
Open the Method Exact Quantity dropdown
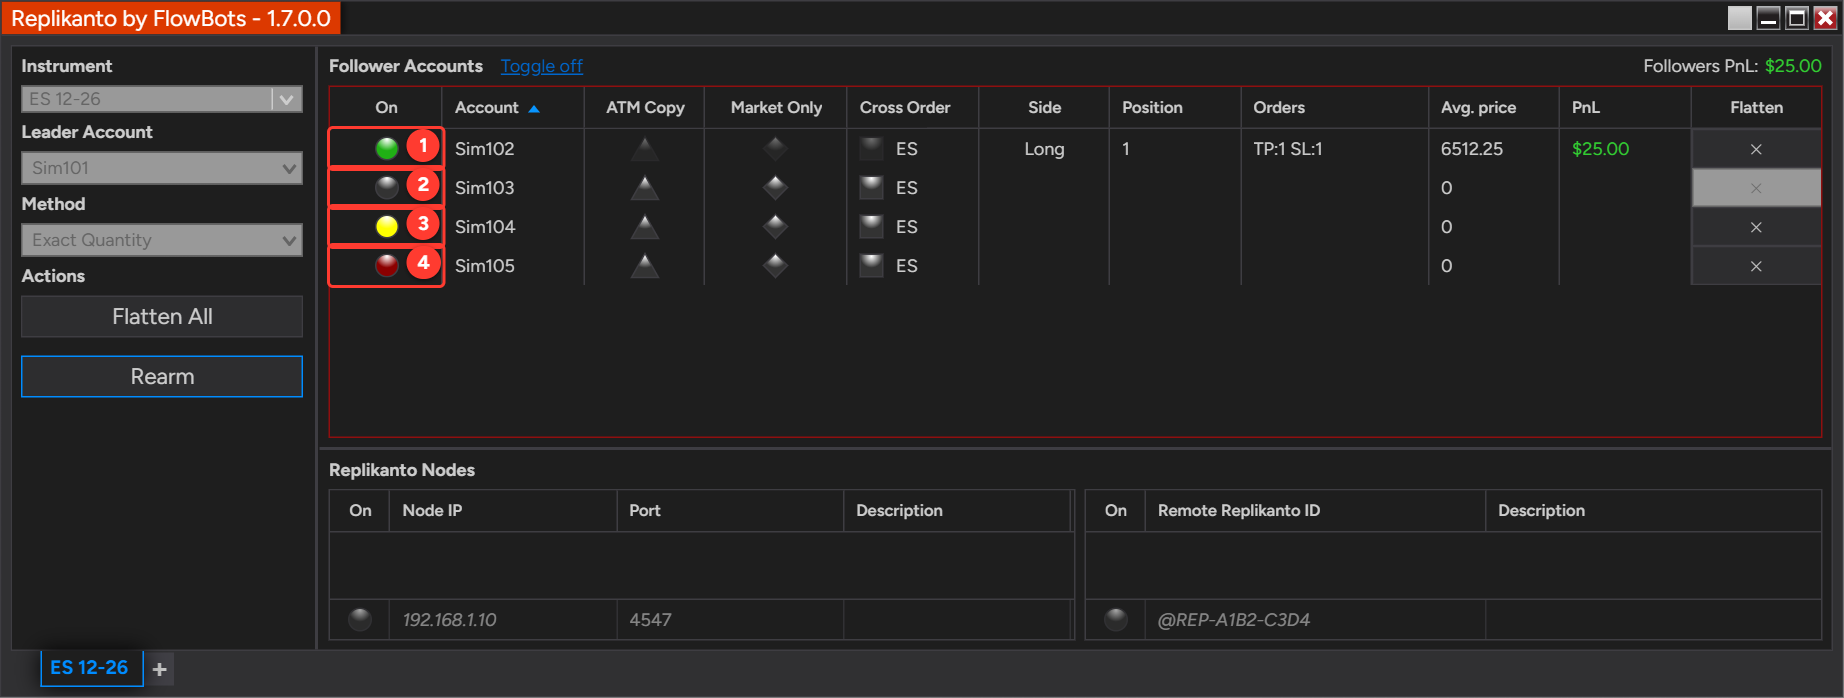(x=162, y=240)
